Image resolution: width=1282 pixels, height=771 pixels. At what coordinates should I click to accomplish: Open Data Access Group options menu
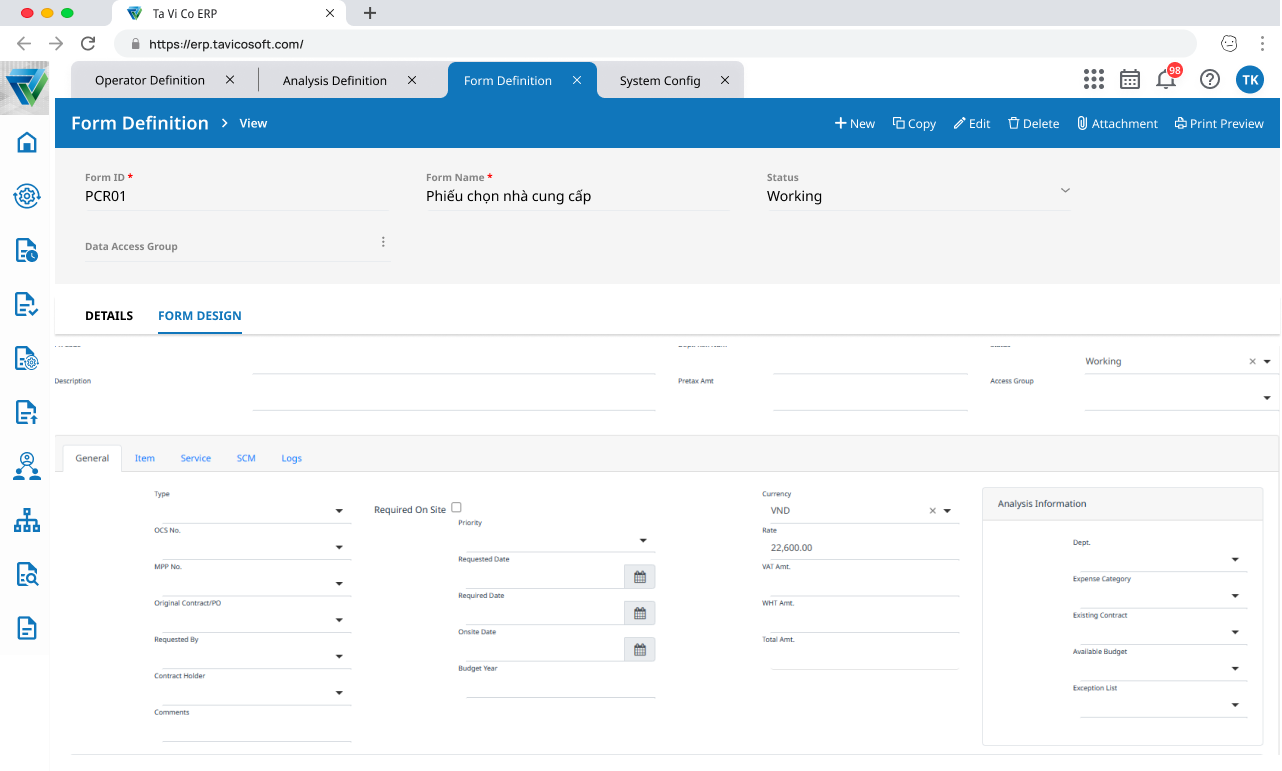[x=383, y=242]
